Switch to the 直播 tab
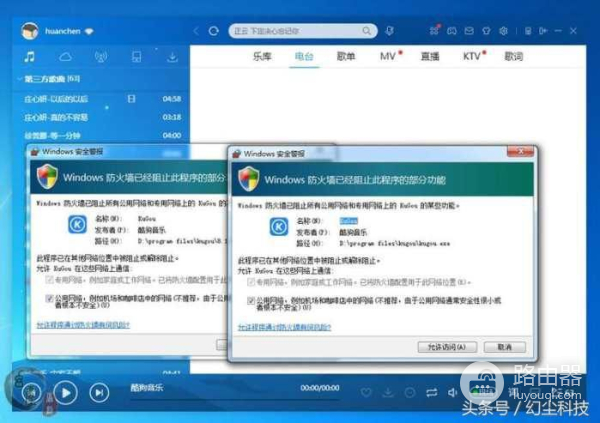 click(430, 56)
